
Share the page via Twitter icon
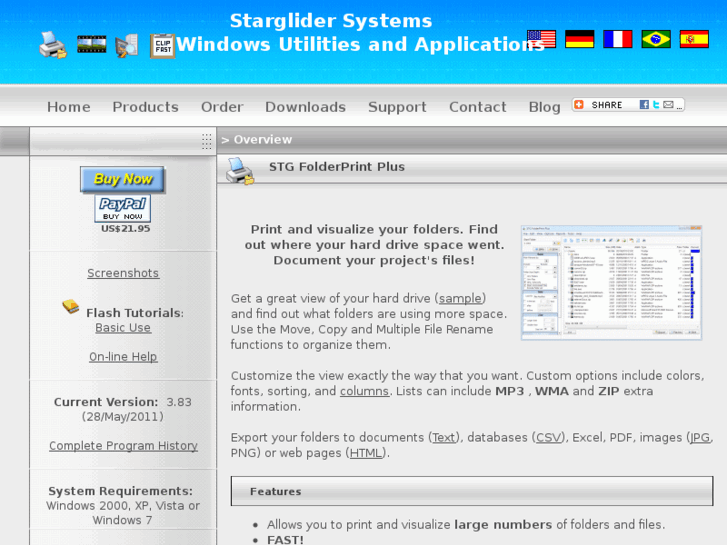click(x=656, y=105)
